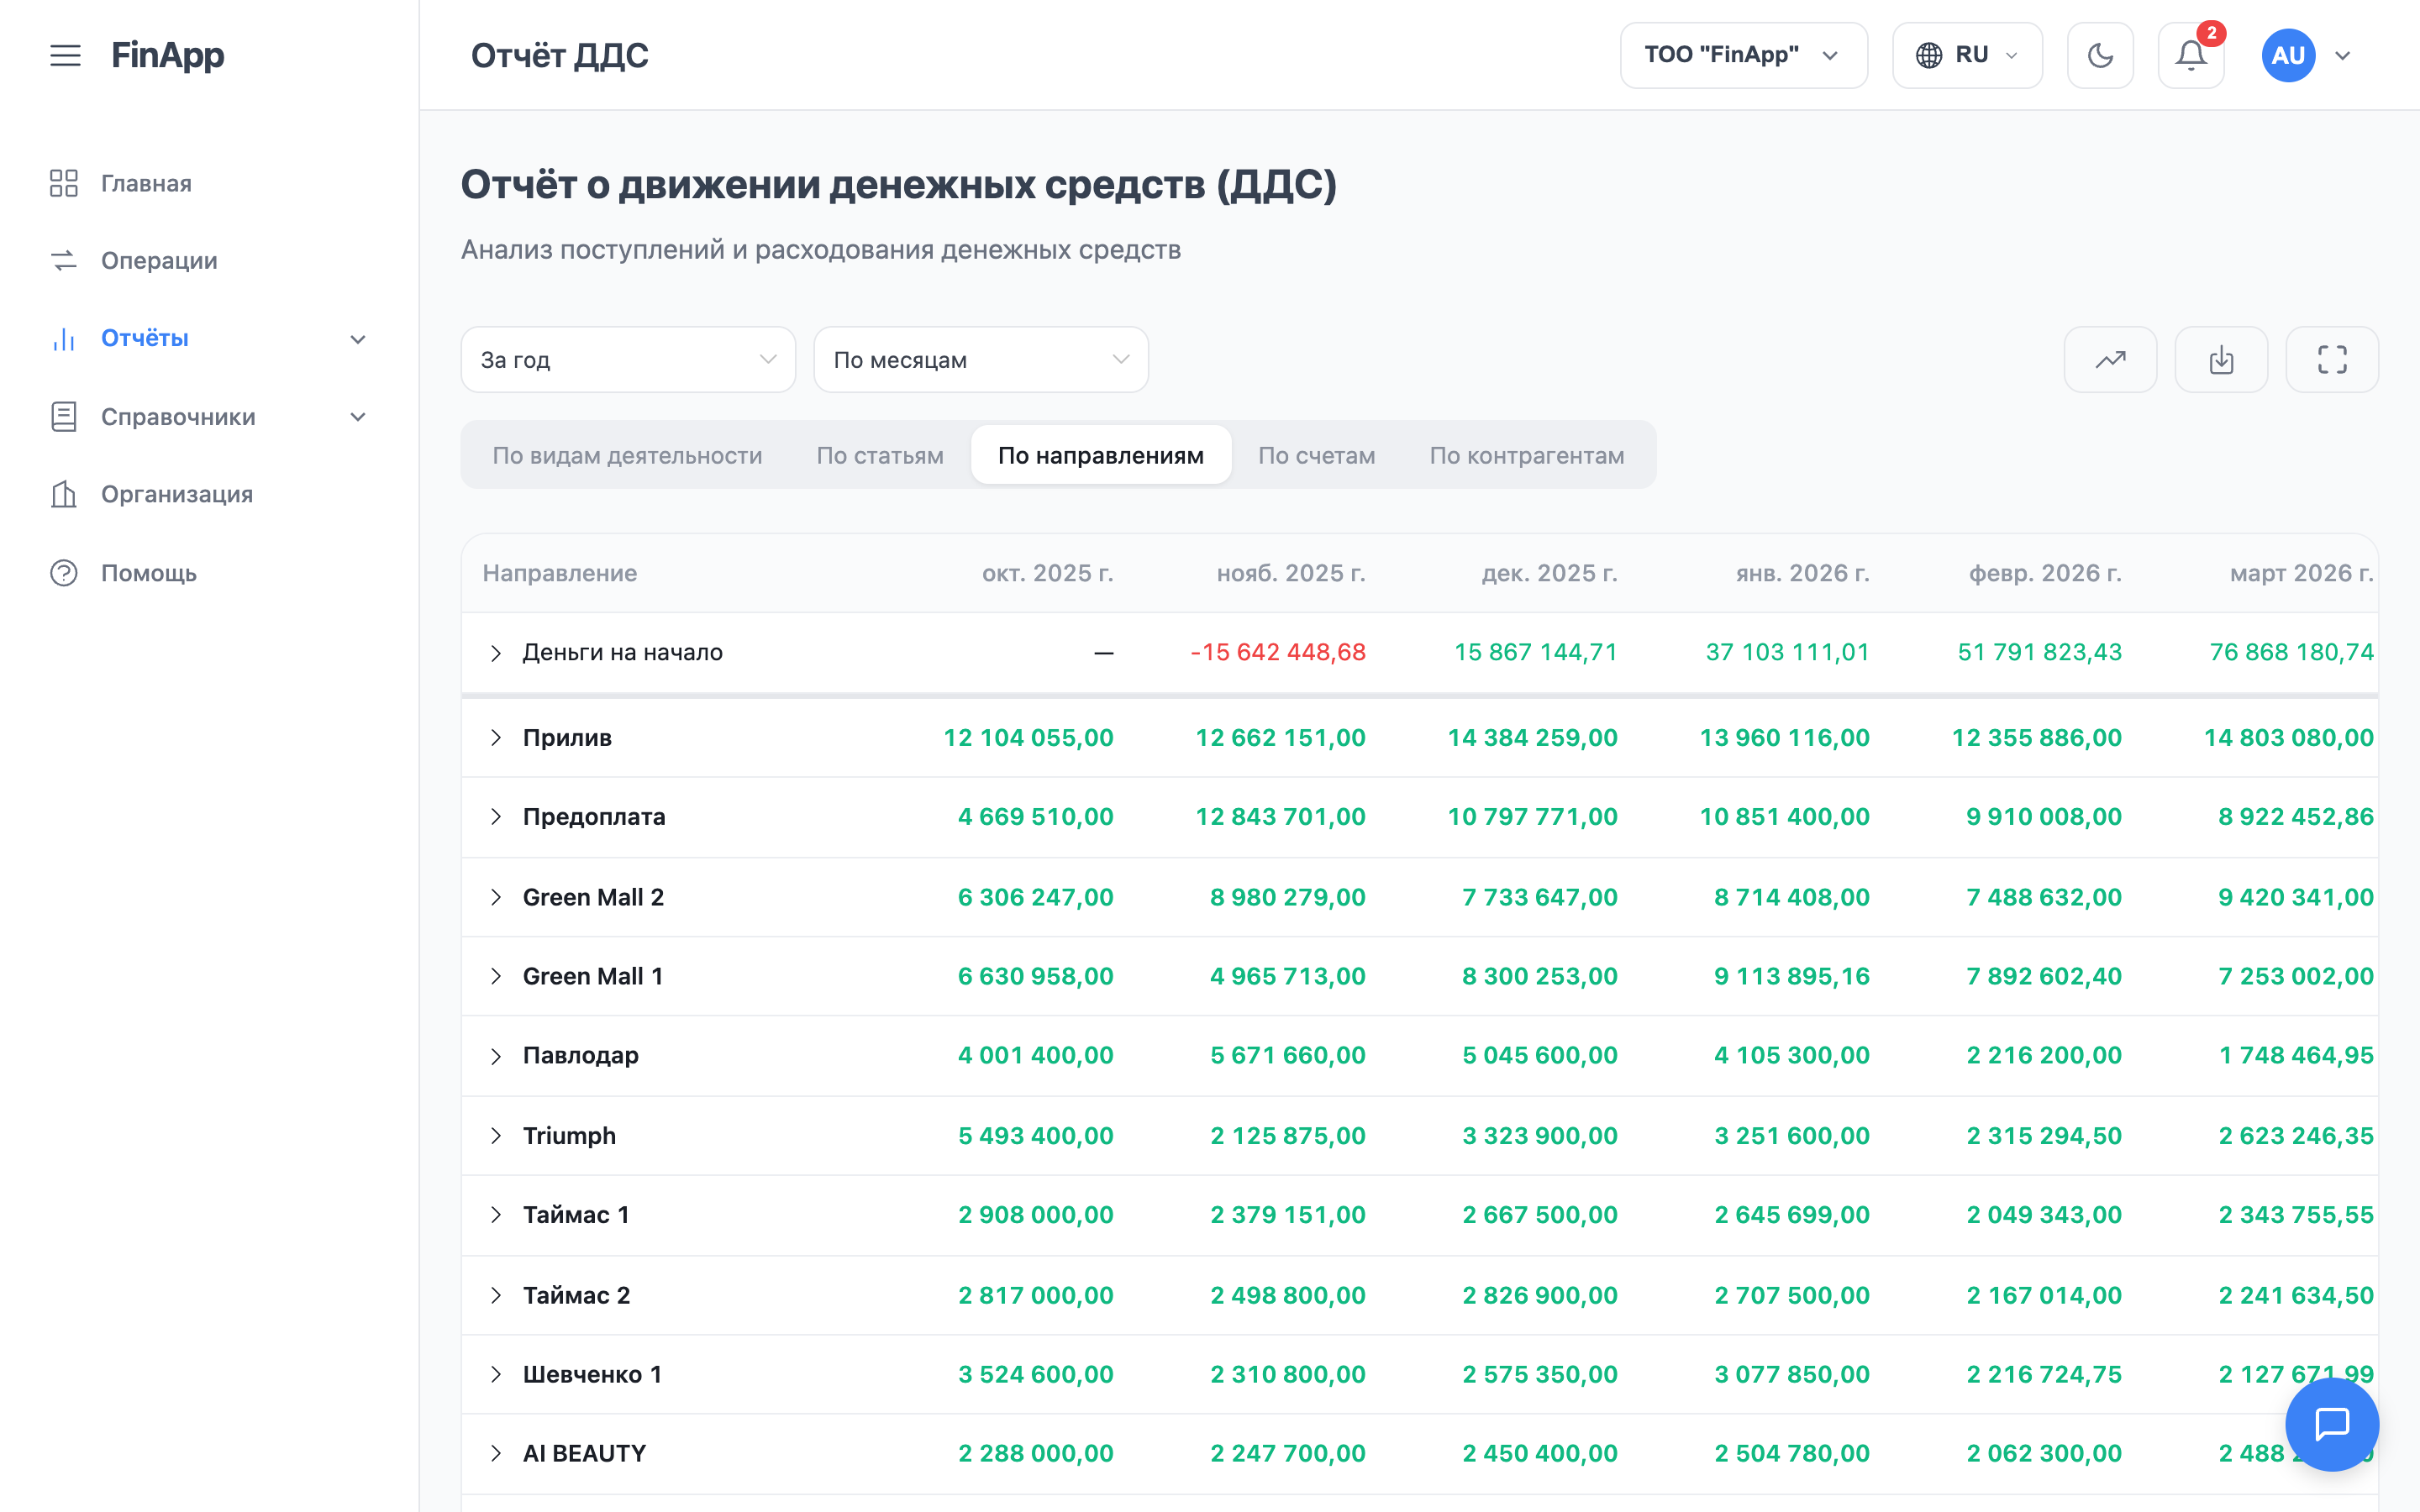Click the Помощь question mark icon
Viewport: 2420px width, 1512px height.
[x=64, y=573]
